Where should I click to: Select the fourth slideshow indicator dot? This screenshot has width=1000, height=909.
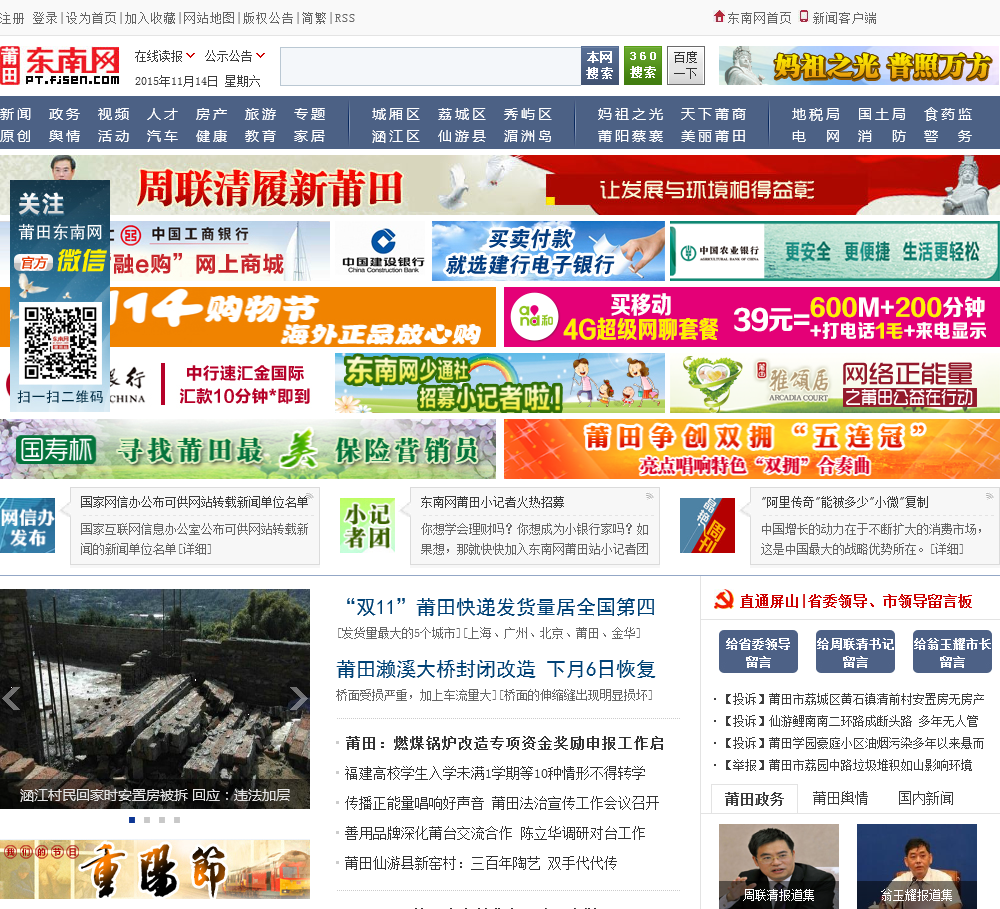177,820
